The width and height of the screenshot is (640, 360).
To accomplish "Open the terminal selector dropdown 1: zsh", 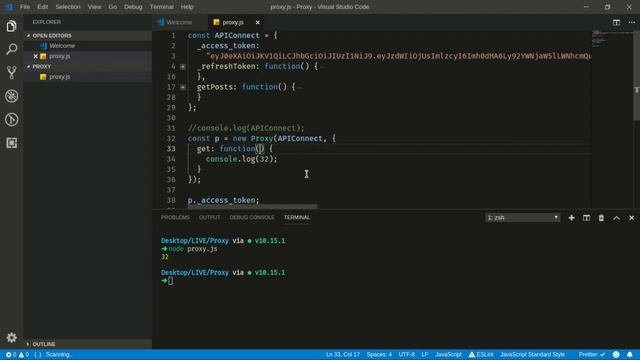I will (x=522, y=218).
